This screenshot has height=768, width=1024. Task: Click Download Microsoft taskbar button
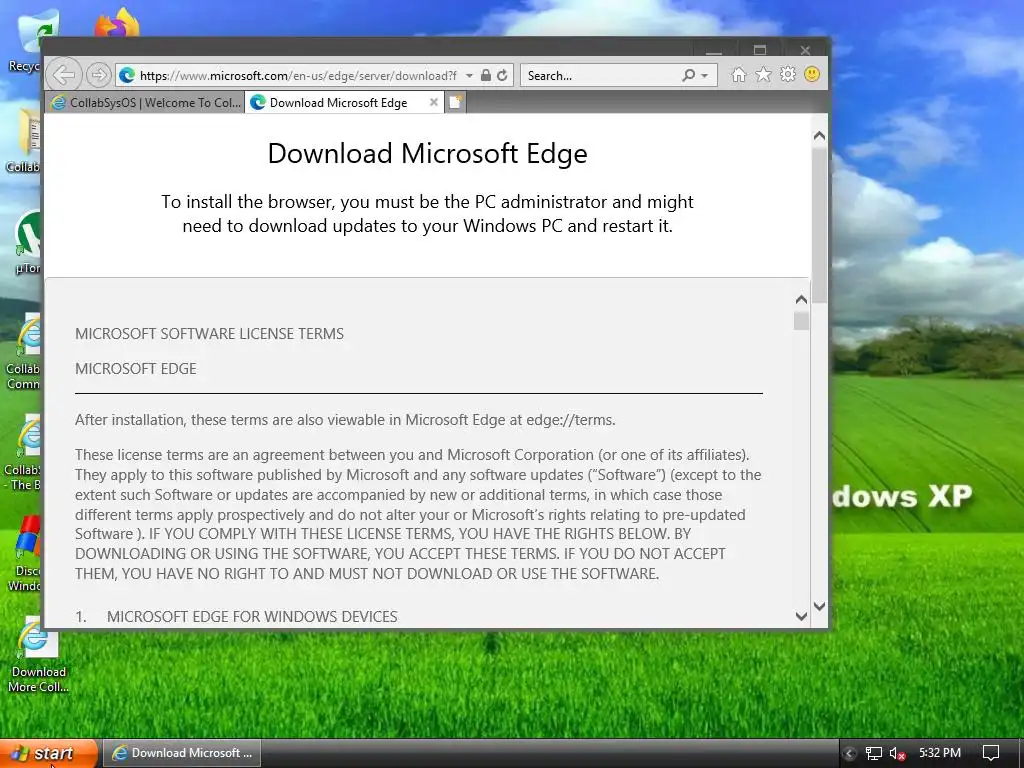tap(182, 753)
